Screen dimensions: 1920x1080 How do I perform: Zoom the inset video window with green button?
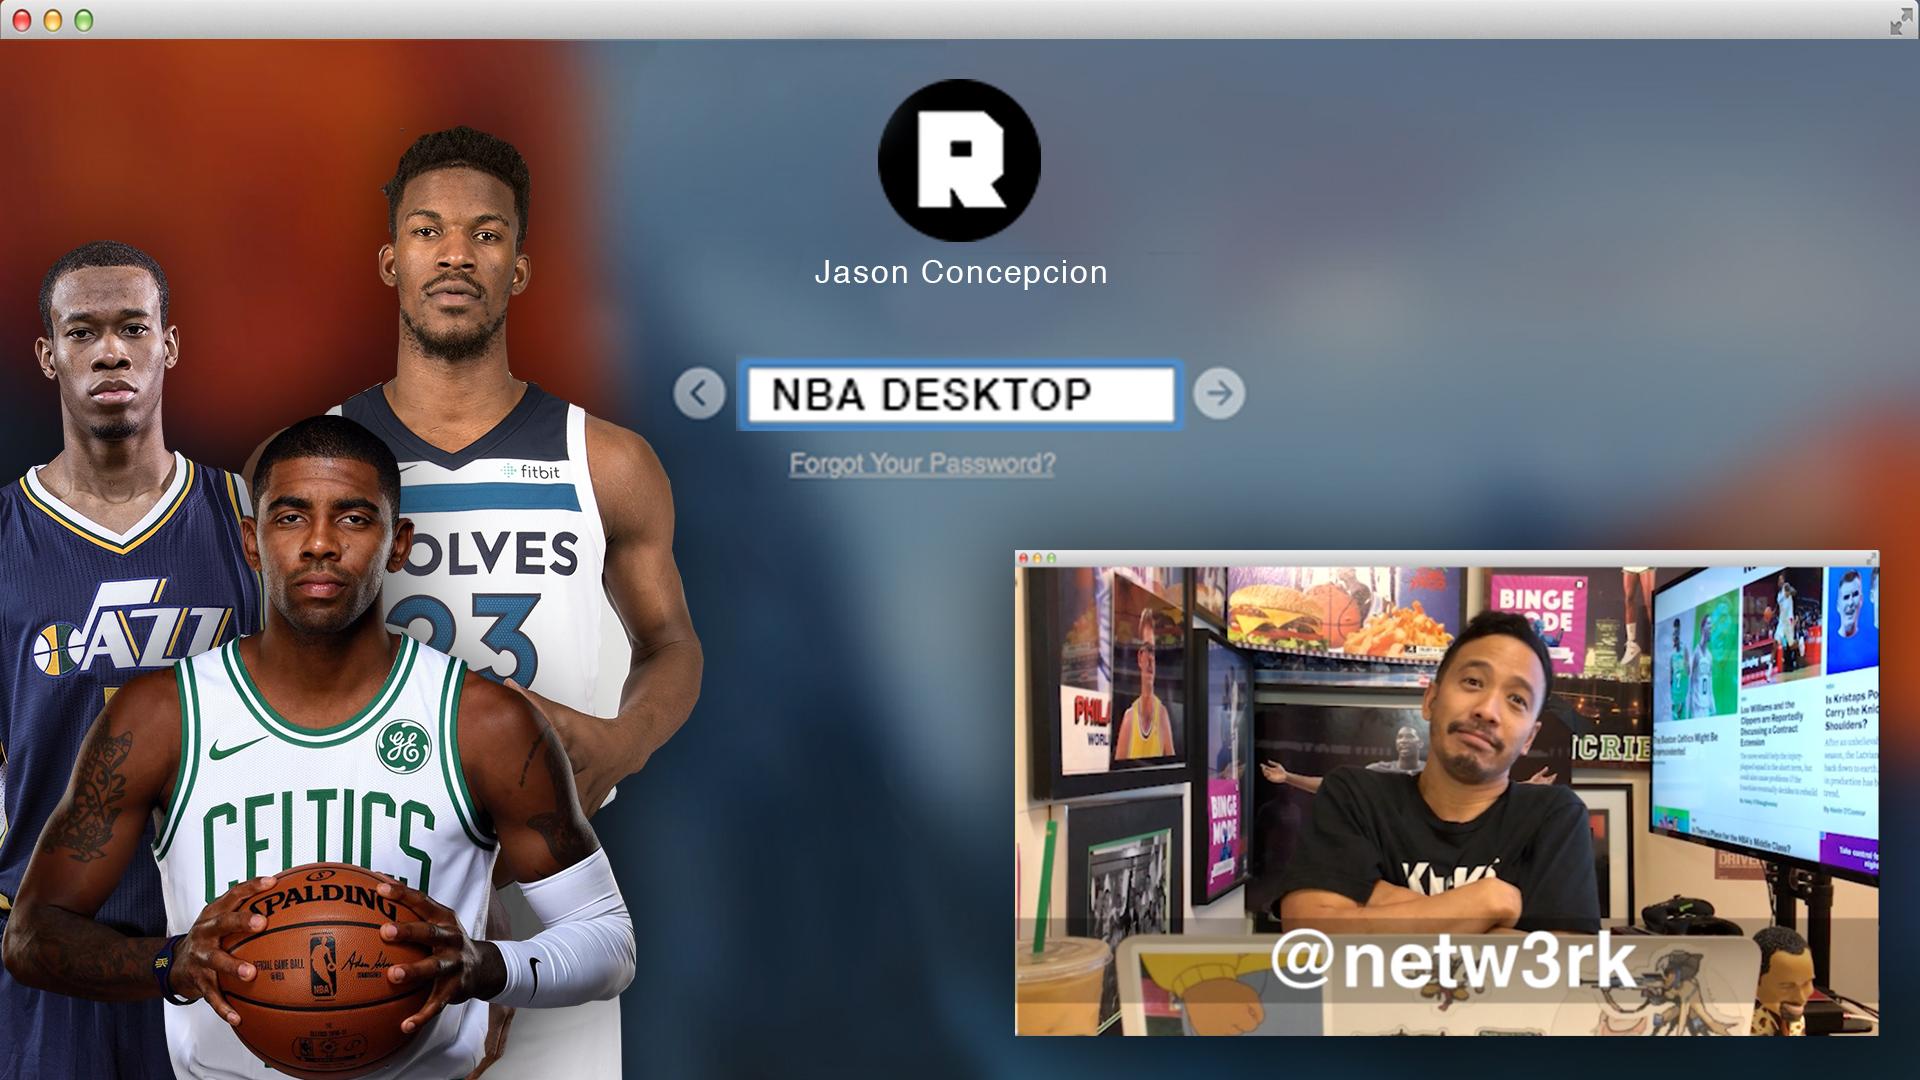coord(1051,558)
